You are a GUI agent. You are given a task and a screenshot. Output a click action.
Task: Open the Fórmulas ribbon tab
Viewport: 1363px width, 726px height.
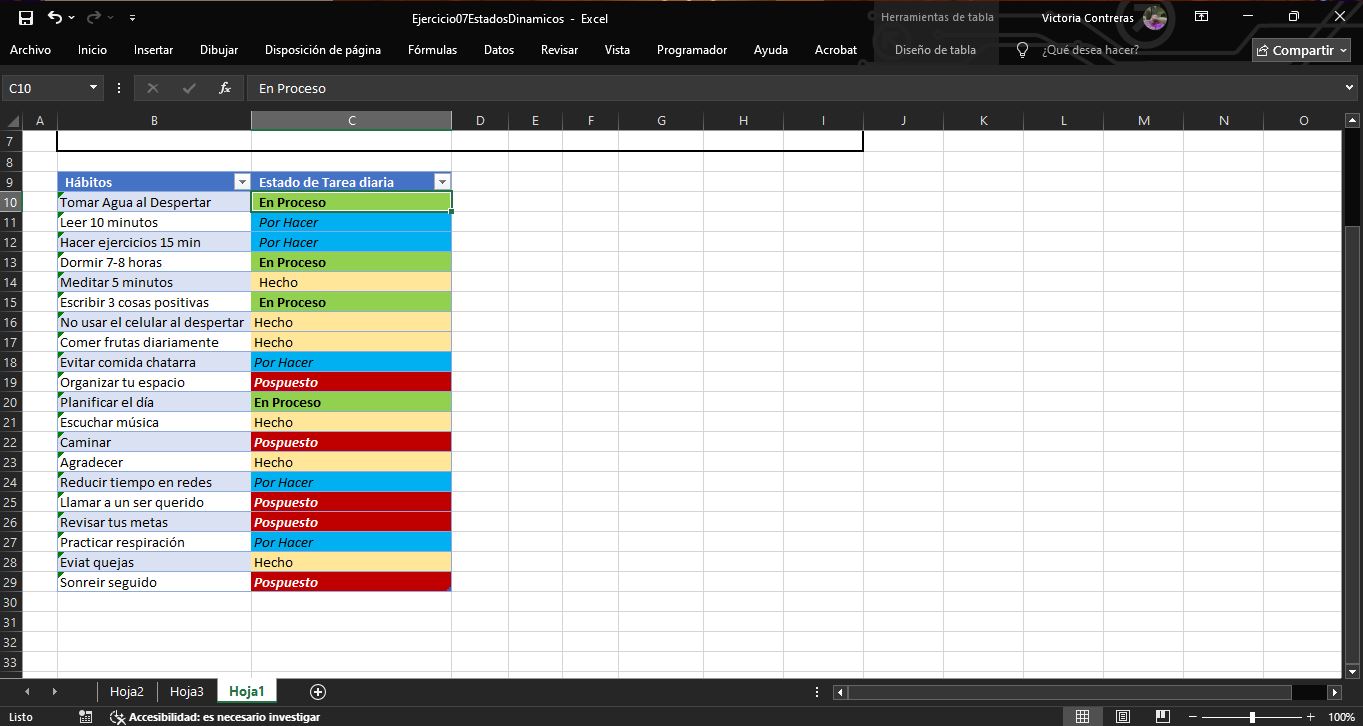click(x=432, y=50)
